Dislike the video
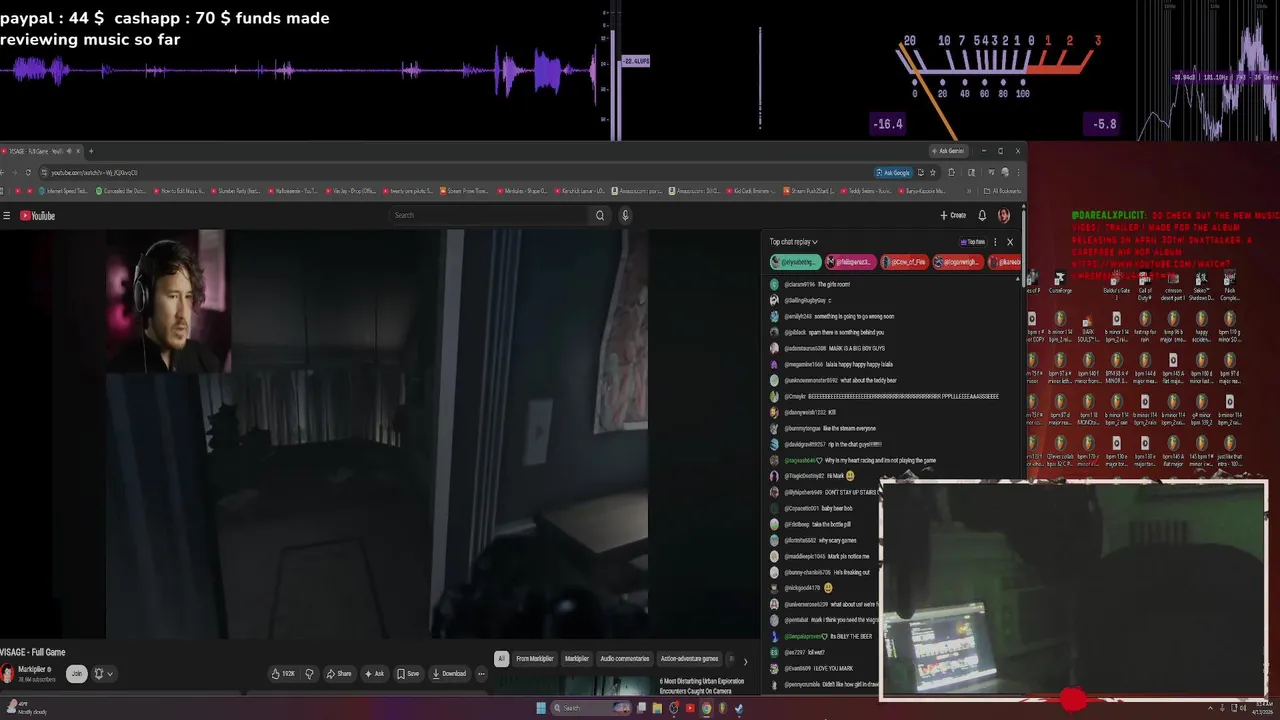The height and width of the screenshot is (720, 1280). click(x=309, y=674)
